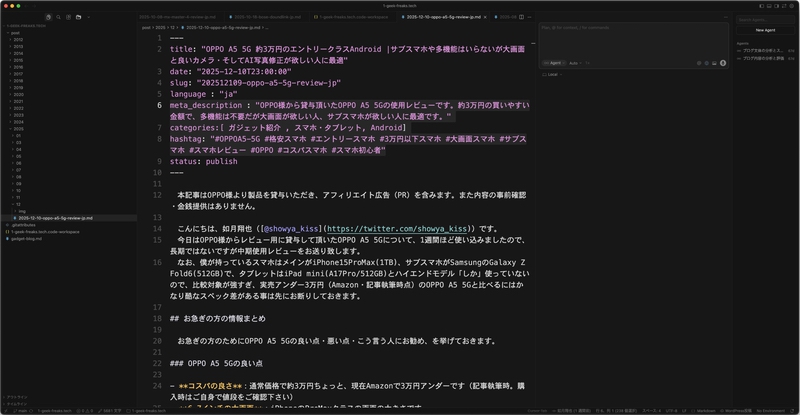Toggle the secondary sidebar layout icon

(x=777, y=6)
